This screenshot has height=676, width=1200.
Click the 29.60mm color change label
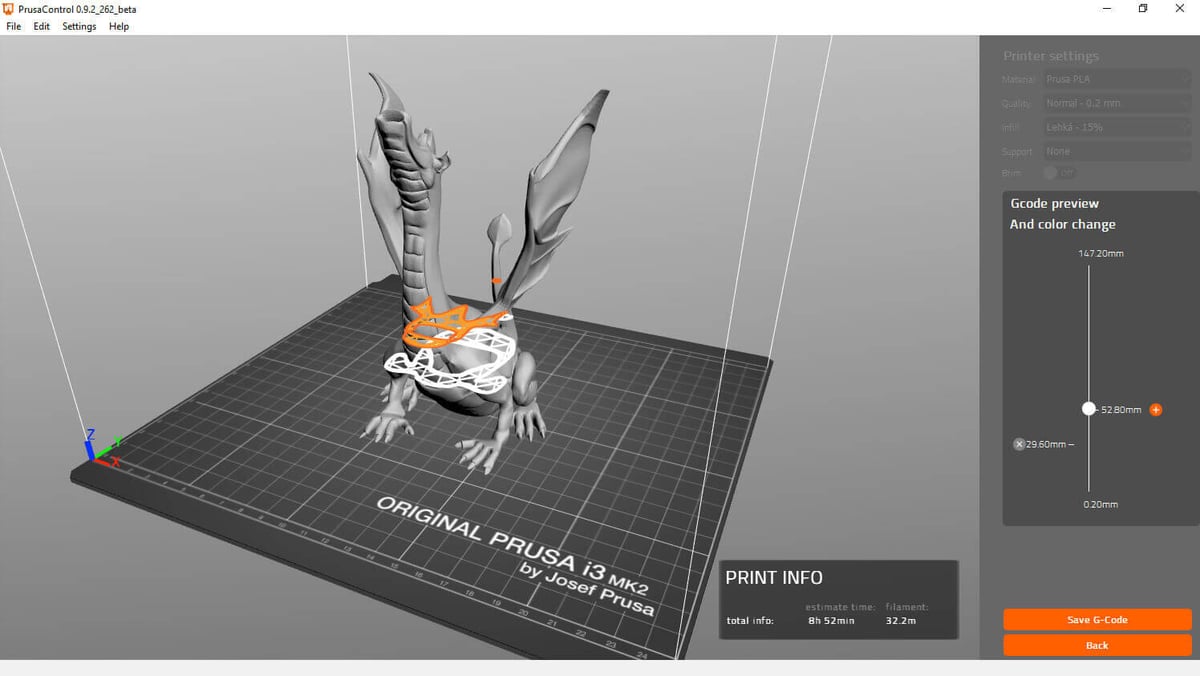click(x=1047, y=444)
